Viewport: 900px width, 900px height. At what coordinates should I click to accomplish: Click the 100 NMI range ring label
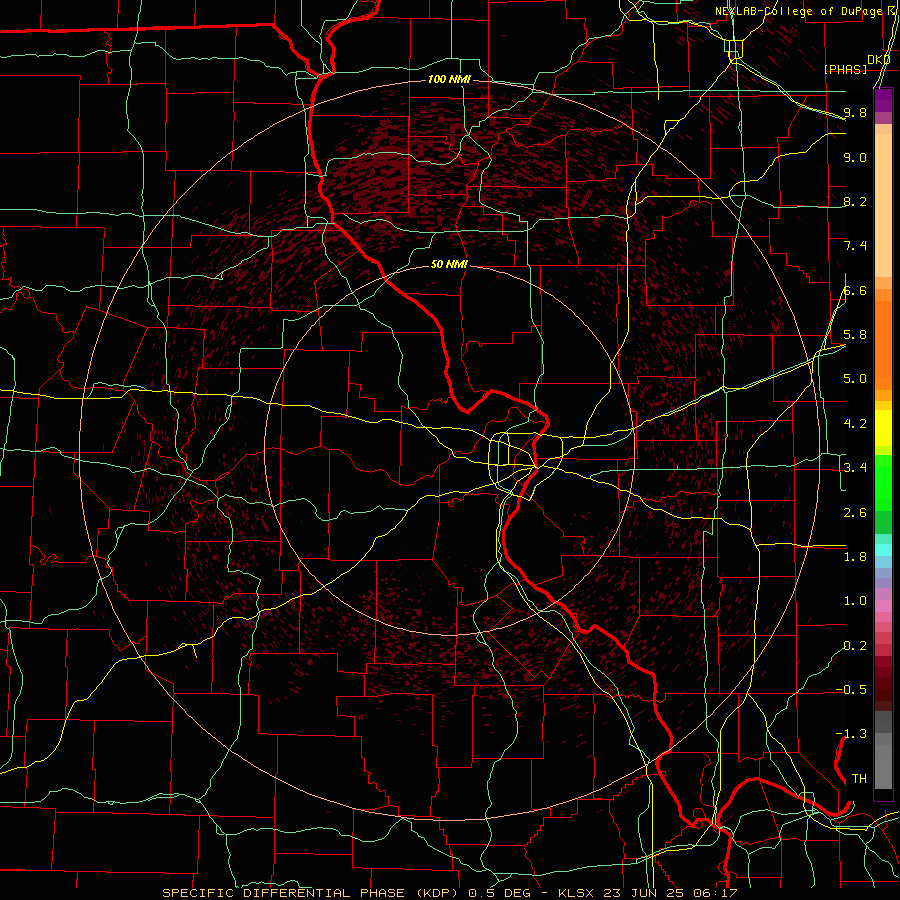pos(449,79)
